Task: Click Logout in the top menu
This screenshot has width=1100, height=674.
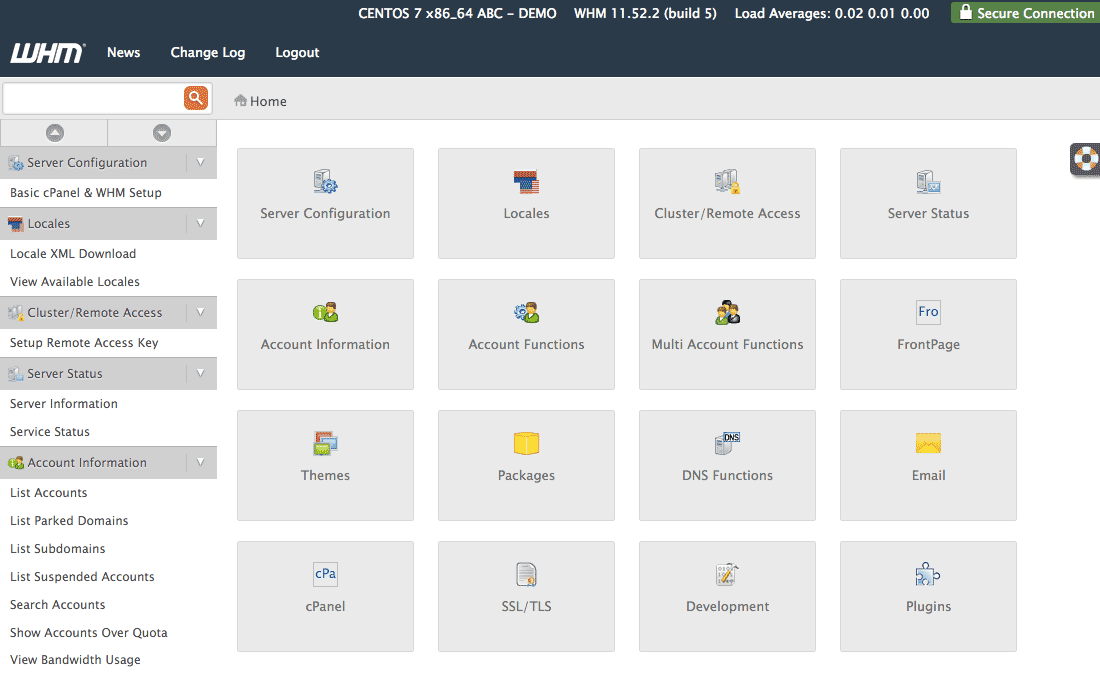Action: (297, 53)
